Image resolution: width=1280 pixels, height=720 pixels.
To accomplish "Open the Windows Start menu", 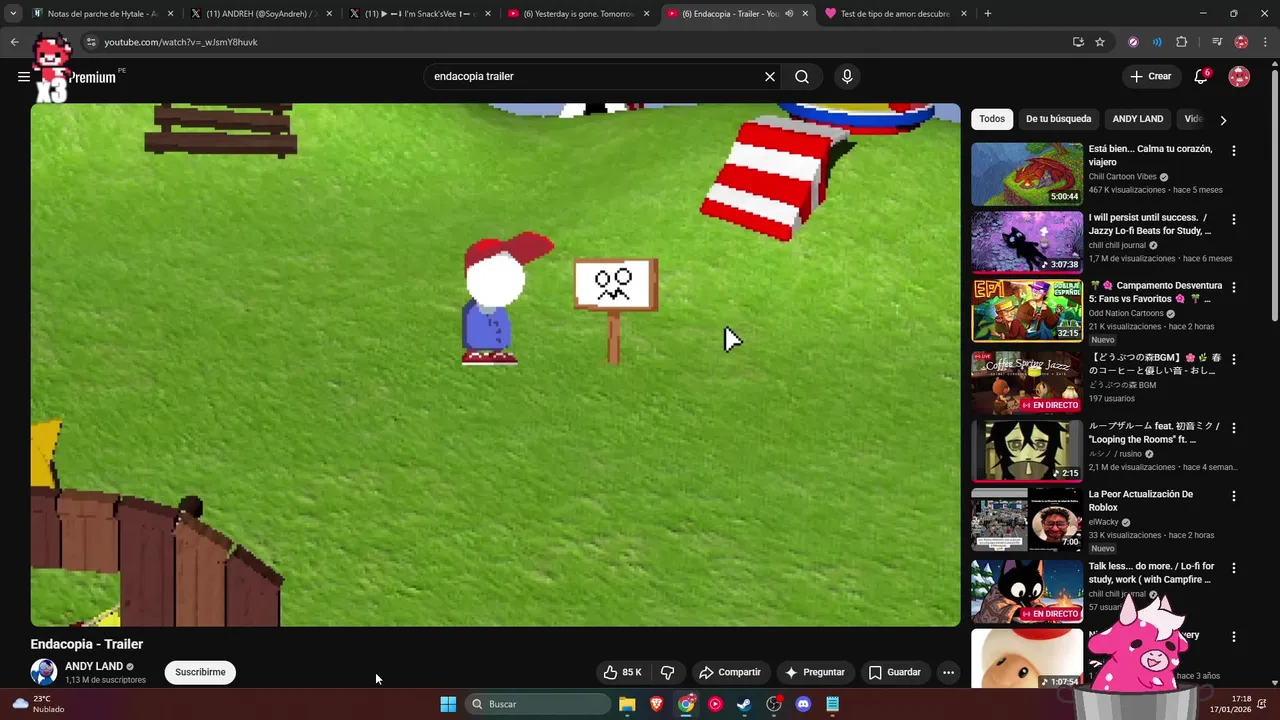I will tap(448, 704).
